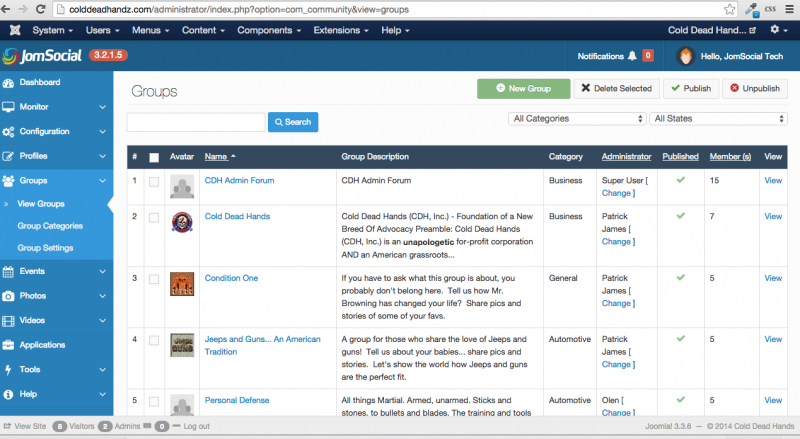Open the Extensions menu
800x439 pixels.
(341, 30)
